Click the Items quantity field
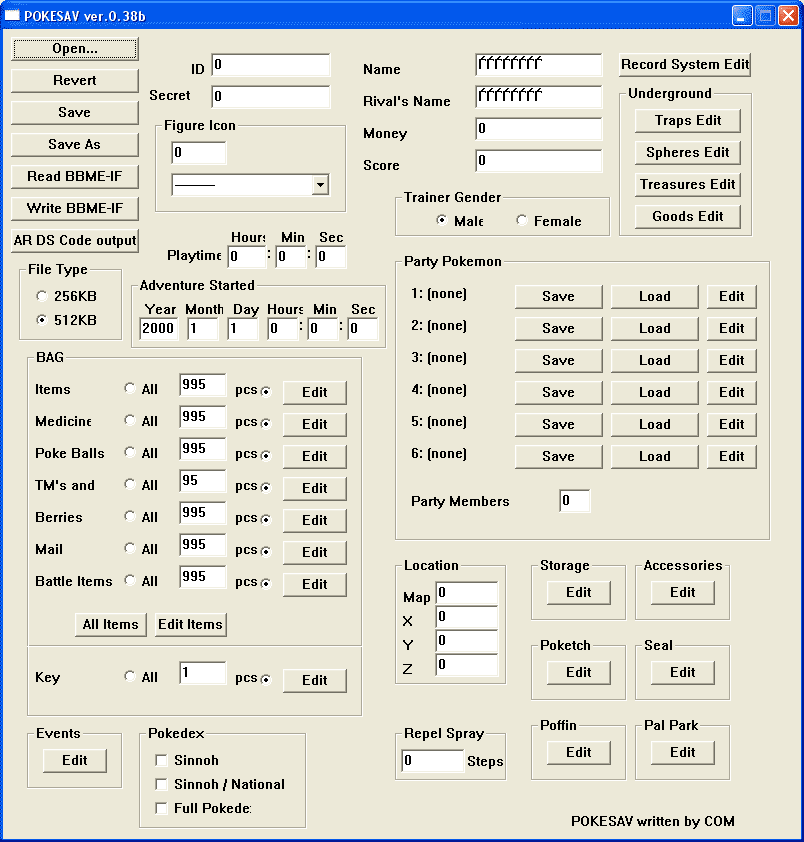Image resolution: width=804 pixels, height=842 pixels. 202,385
